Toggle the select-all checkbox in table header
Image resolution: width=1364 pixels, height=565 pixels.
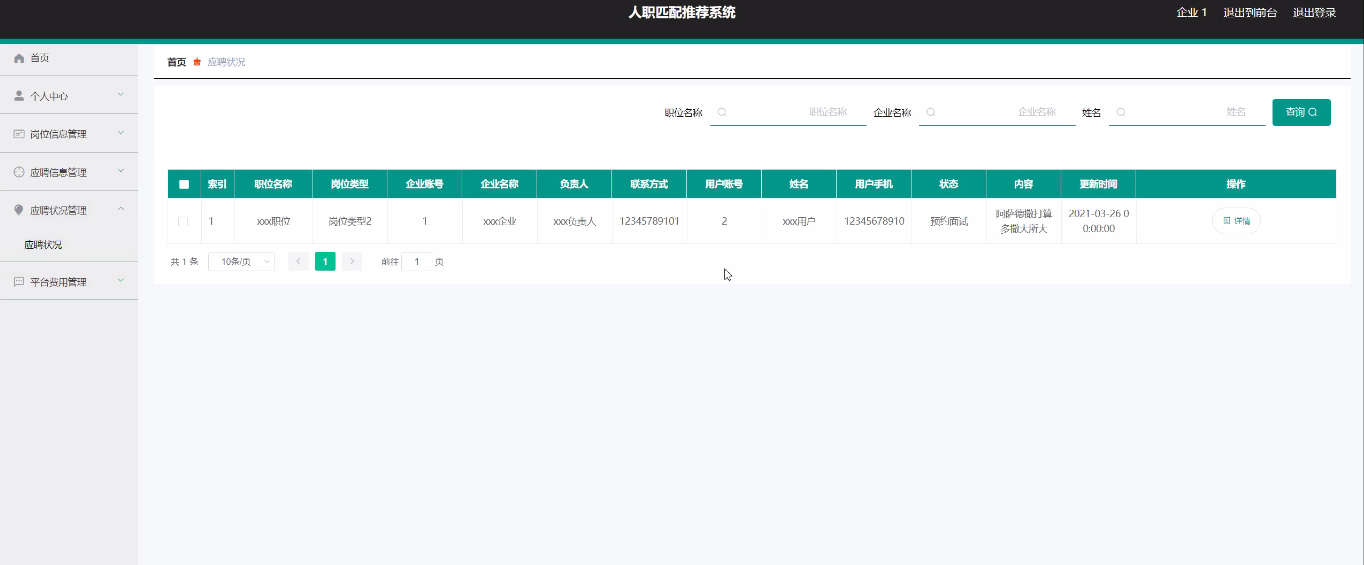[x=184, y=184]
